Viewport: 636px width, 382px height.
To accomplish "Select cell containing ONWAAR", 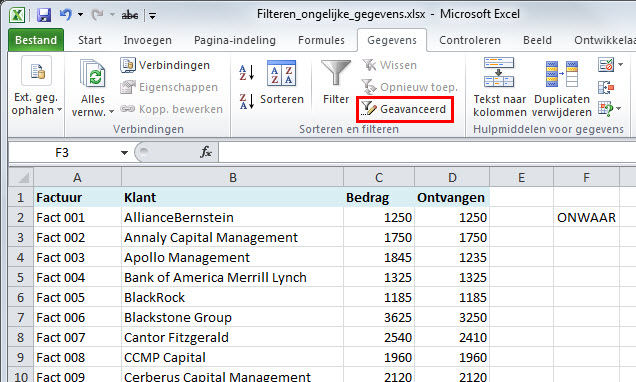I will point(587,217).
